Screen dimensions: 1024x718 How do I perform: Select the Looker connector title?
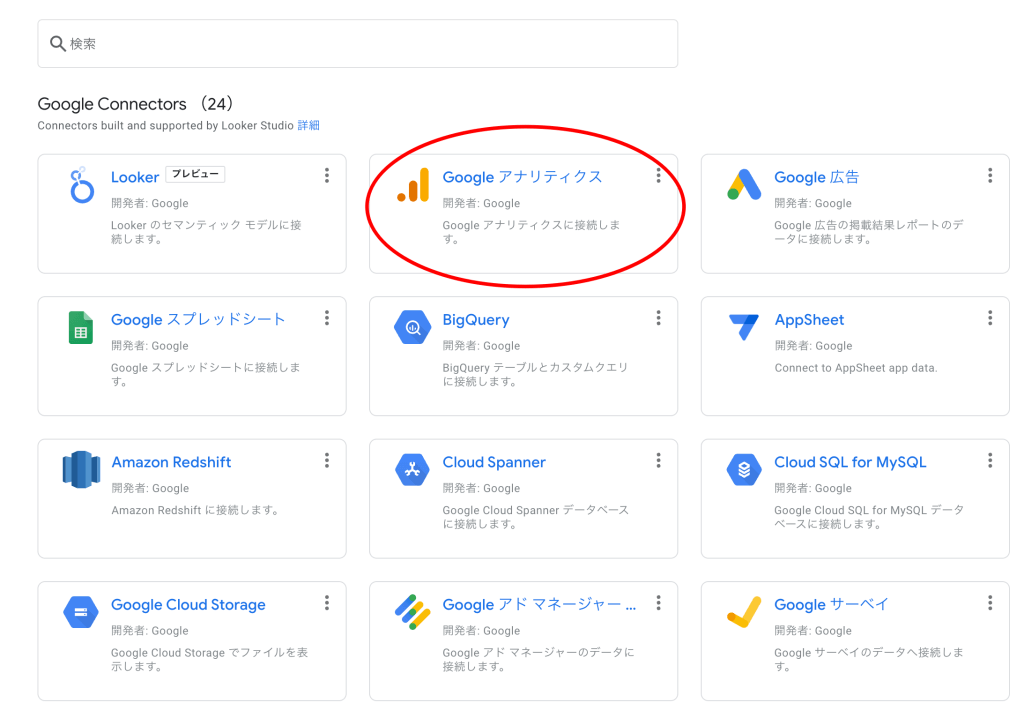(135, 177)
